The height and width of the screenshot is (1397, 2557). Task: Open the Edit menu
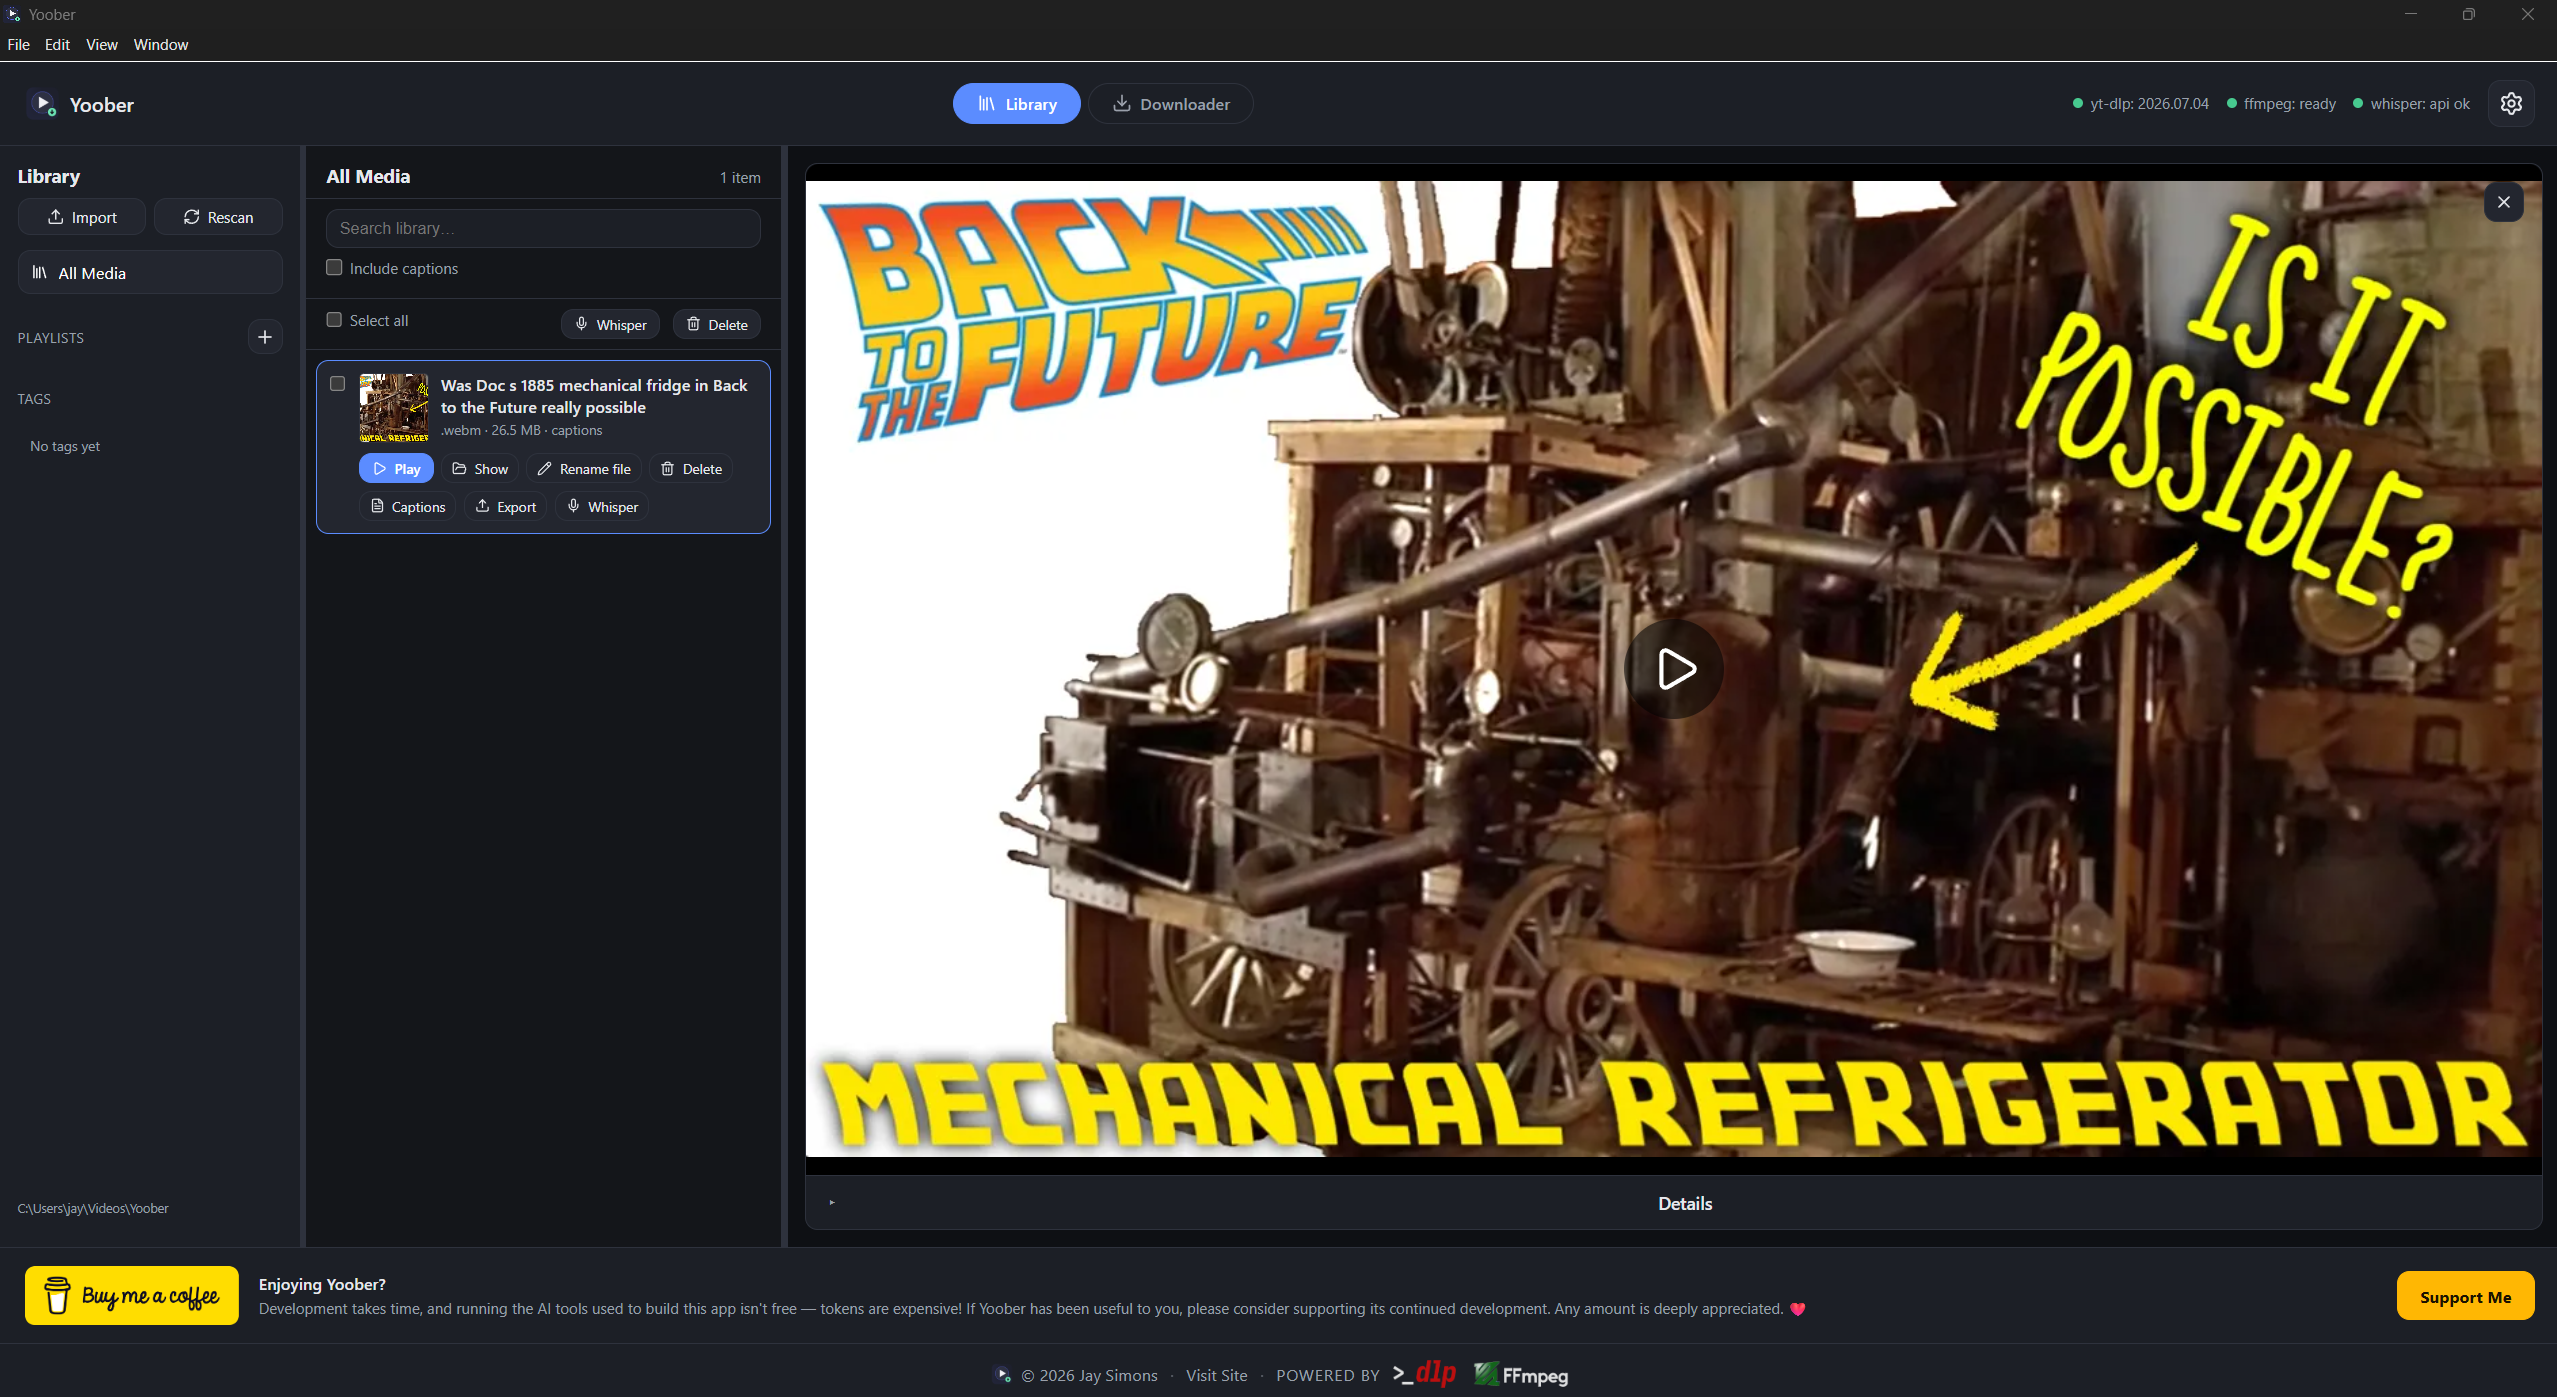click(57, 44)
